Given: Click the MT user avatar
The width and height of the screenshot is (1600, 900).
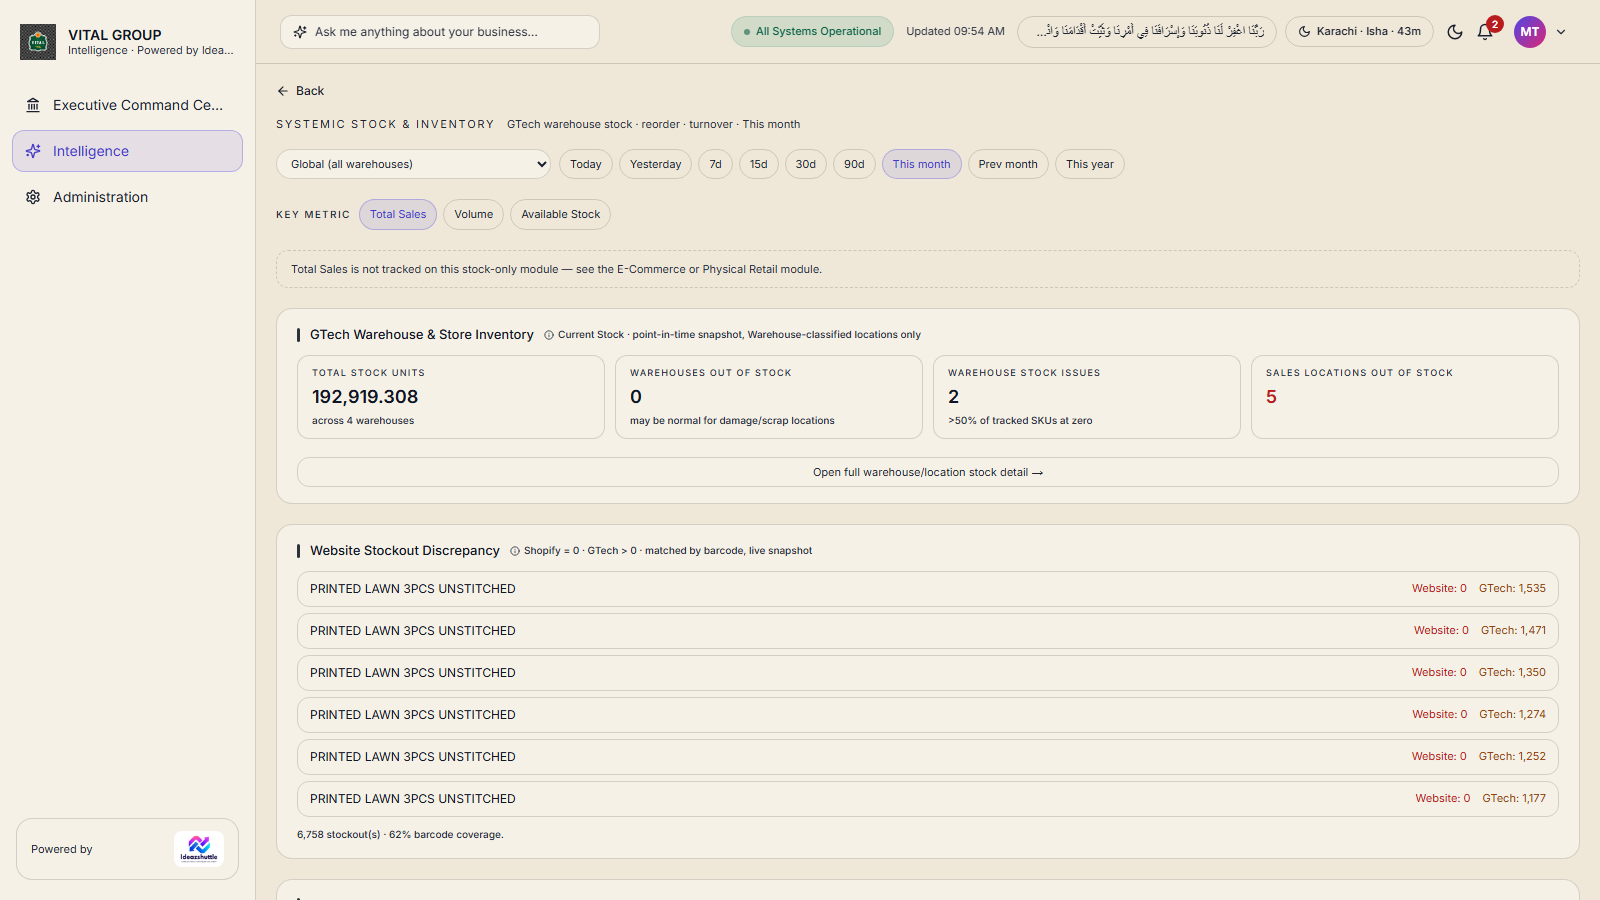Looking at the screenshot, I should (x=1530, y=32).
